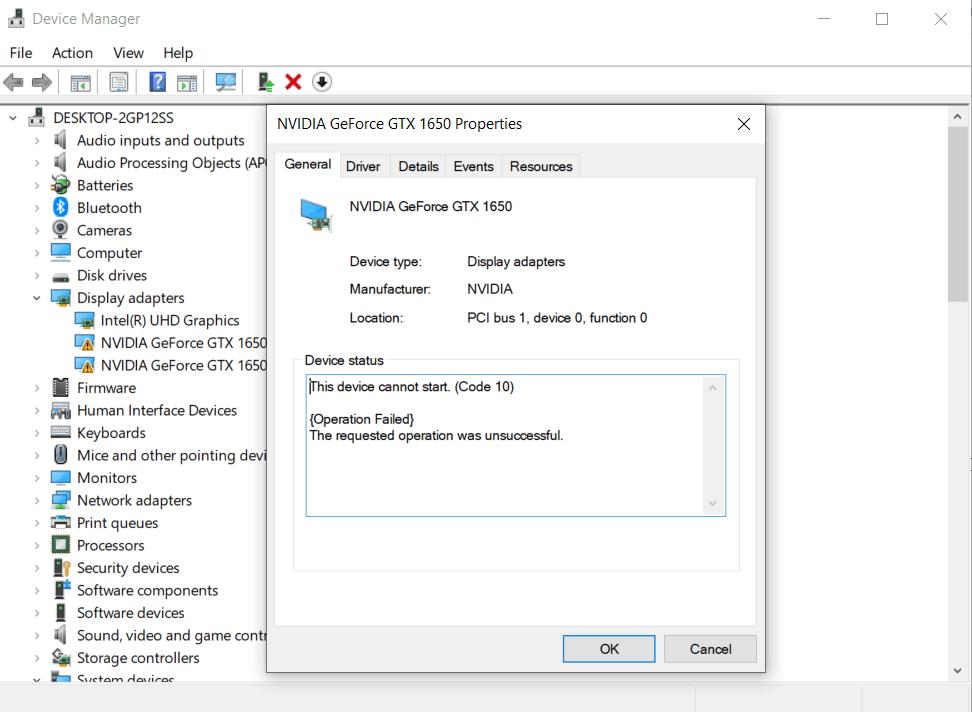Viewport: 972px width, 712px height.
Task: Click the Software components icon
Action: click(x=61, y=589)
